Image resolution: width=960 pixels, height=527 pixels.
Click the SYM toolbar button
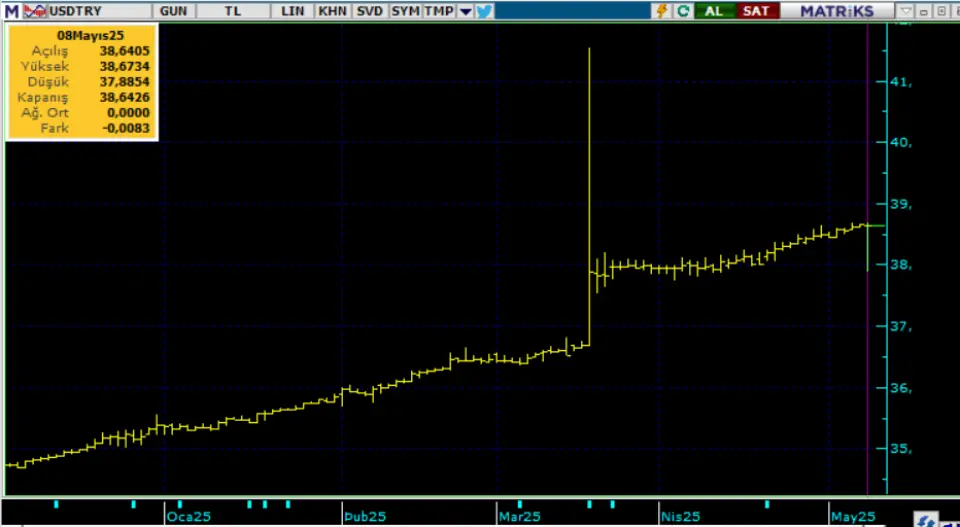[x=405, y=11]
